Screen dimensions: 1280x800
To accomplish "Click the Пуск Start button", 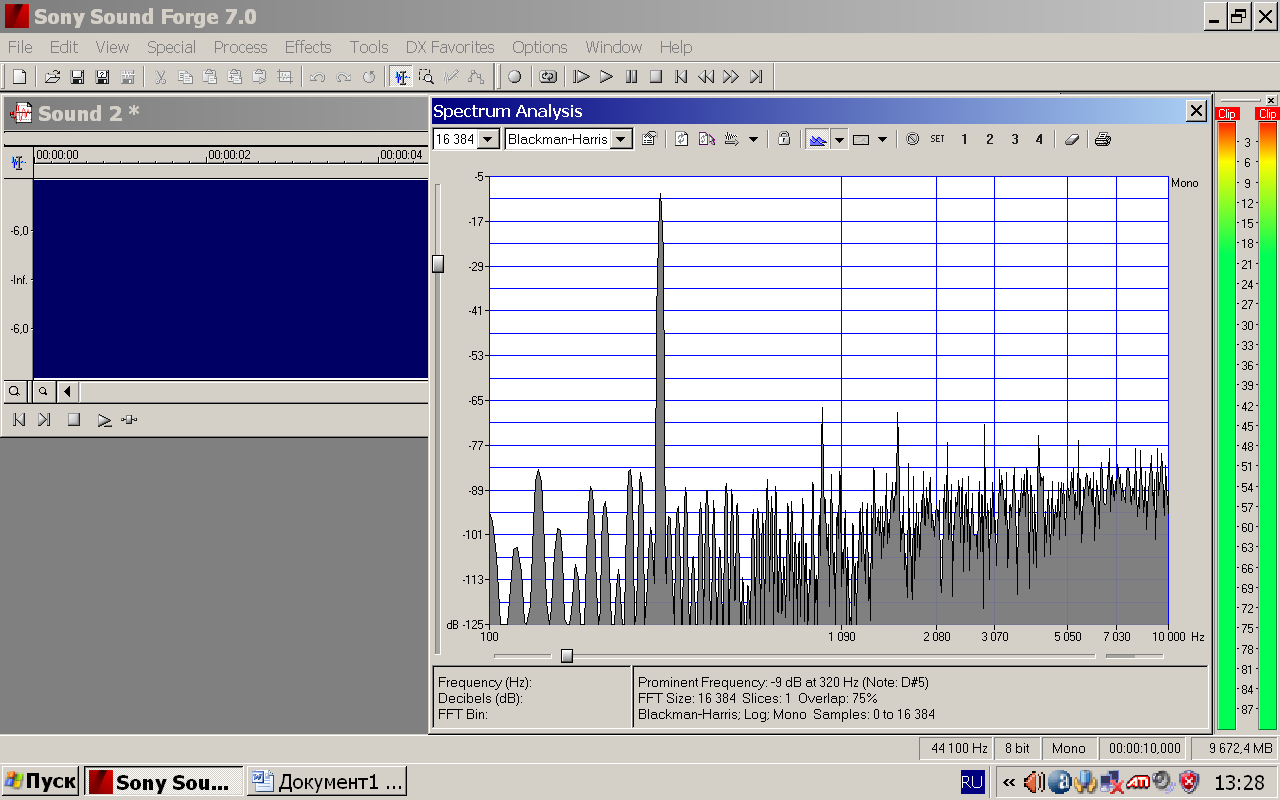I will click(x=40, y=782).
